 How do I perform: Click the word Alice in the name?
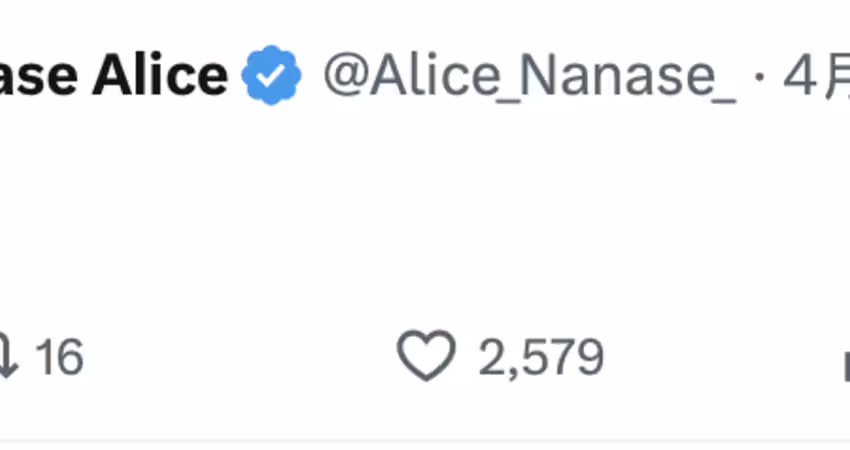160,77
